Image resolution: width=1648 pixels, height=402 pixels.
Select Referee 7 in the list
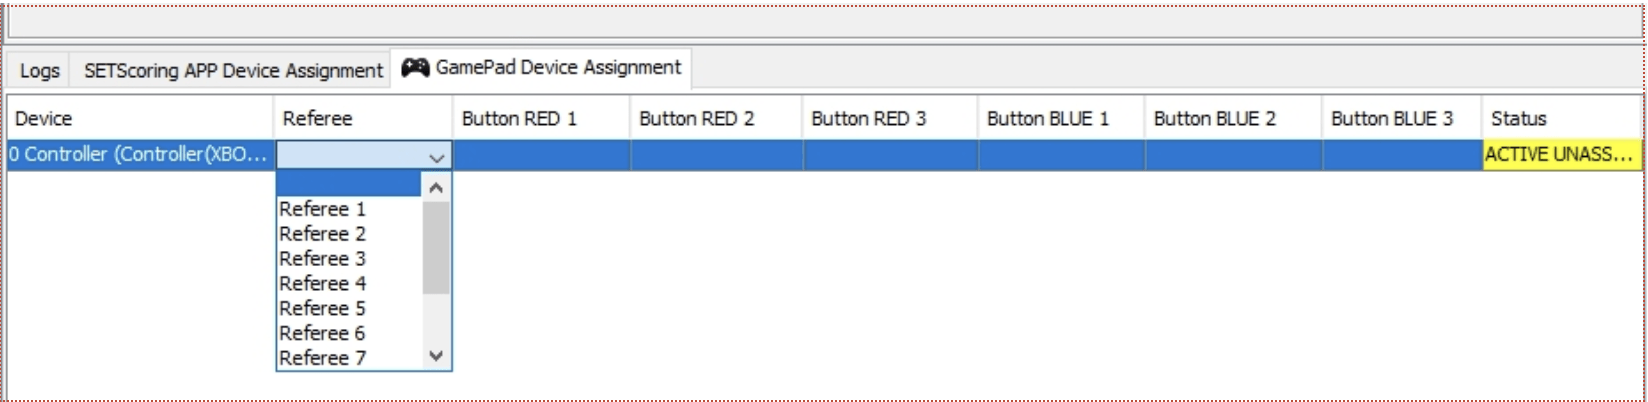point(322,358)
